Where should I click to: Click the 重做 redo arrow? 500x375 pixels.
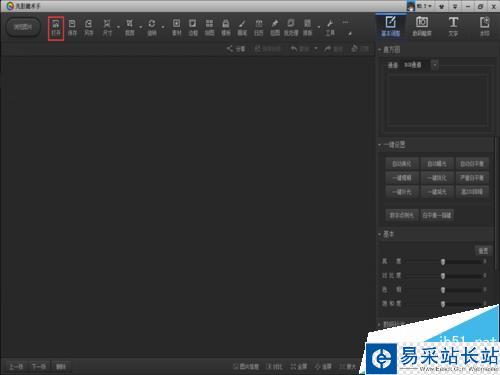pos(334,49)
